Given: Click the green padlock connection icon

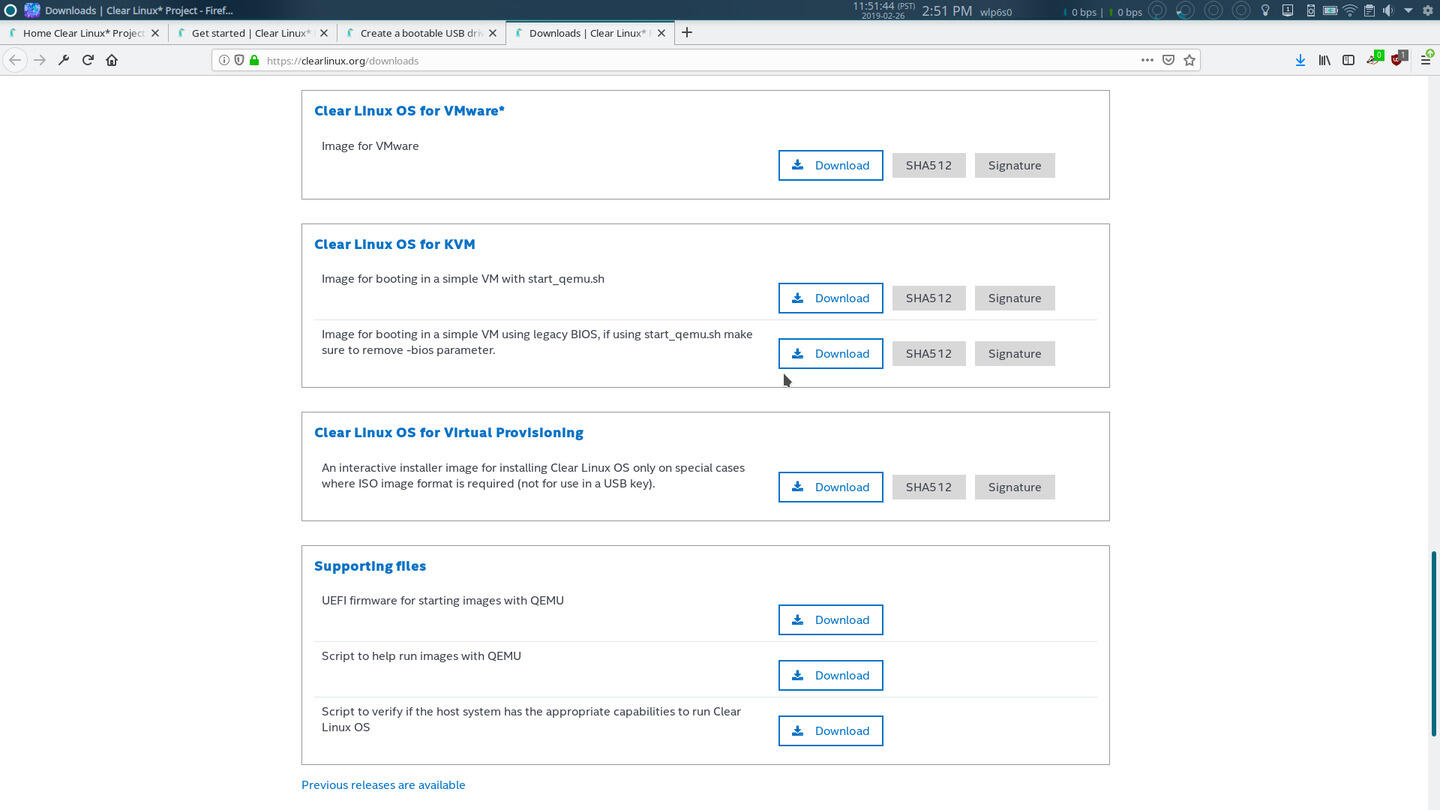Looking at the screenshot, I should (254, 60).
